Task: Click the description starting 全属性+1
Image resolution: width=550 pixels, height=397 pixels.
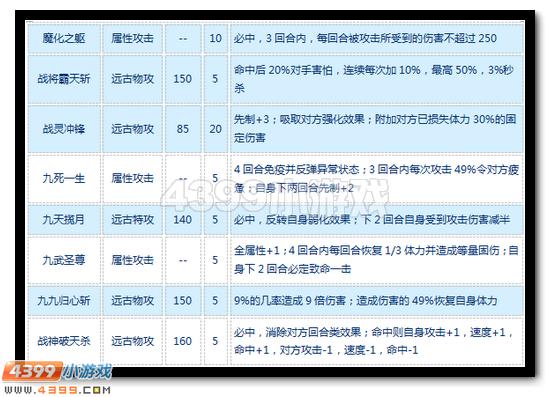Action: (x=376, y=260)
